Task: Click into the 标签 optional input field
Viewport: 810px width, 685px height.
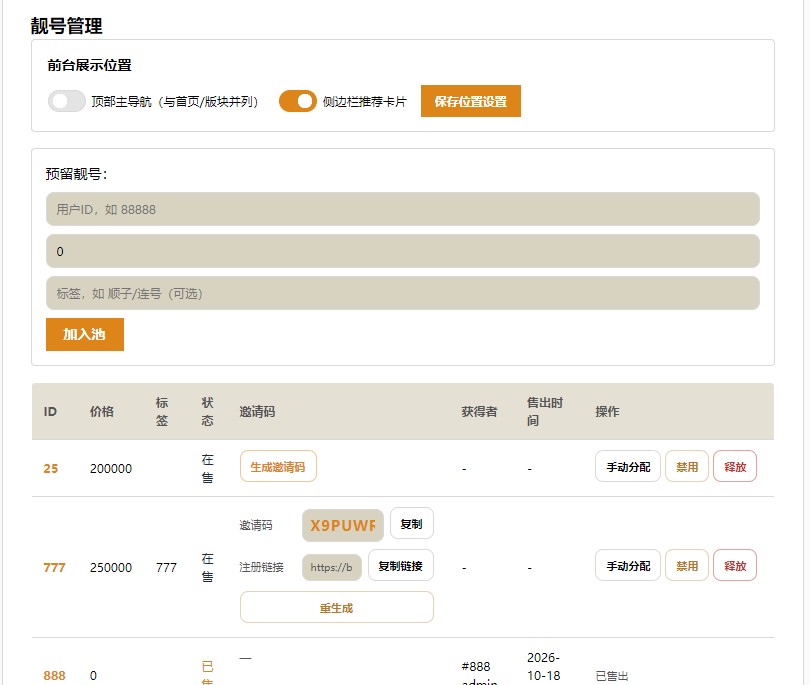Action: coord(402,293)
